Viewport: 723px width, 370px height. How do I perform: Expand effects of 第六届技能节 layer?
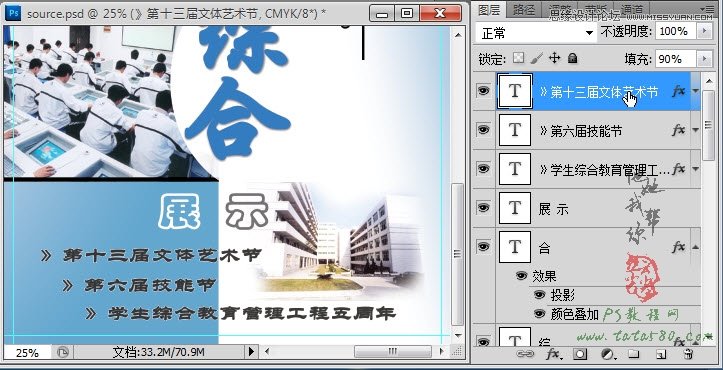pos(695,131)
